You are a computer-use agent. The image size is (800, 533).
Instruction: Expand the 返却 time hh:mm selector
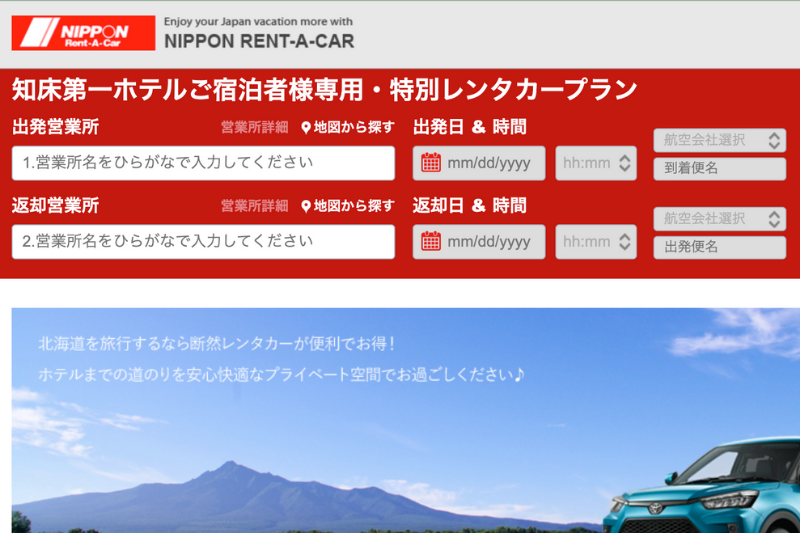coord(596,241)
